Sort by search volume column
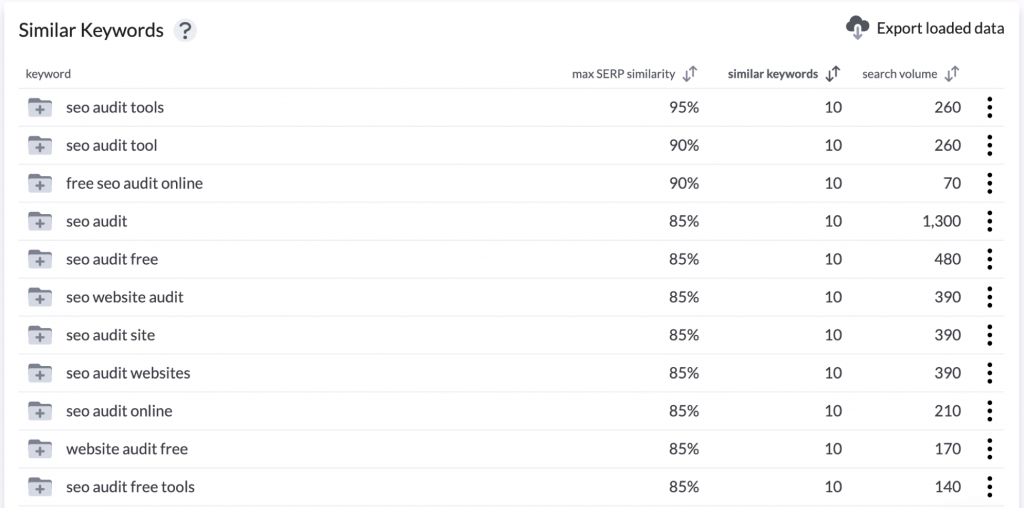This screenshot has width=1024, height=508. [x=952, y=74]
